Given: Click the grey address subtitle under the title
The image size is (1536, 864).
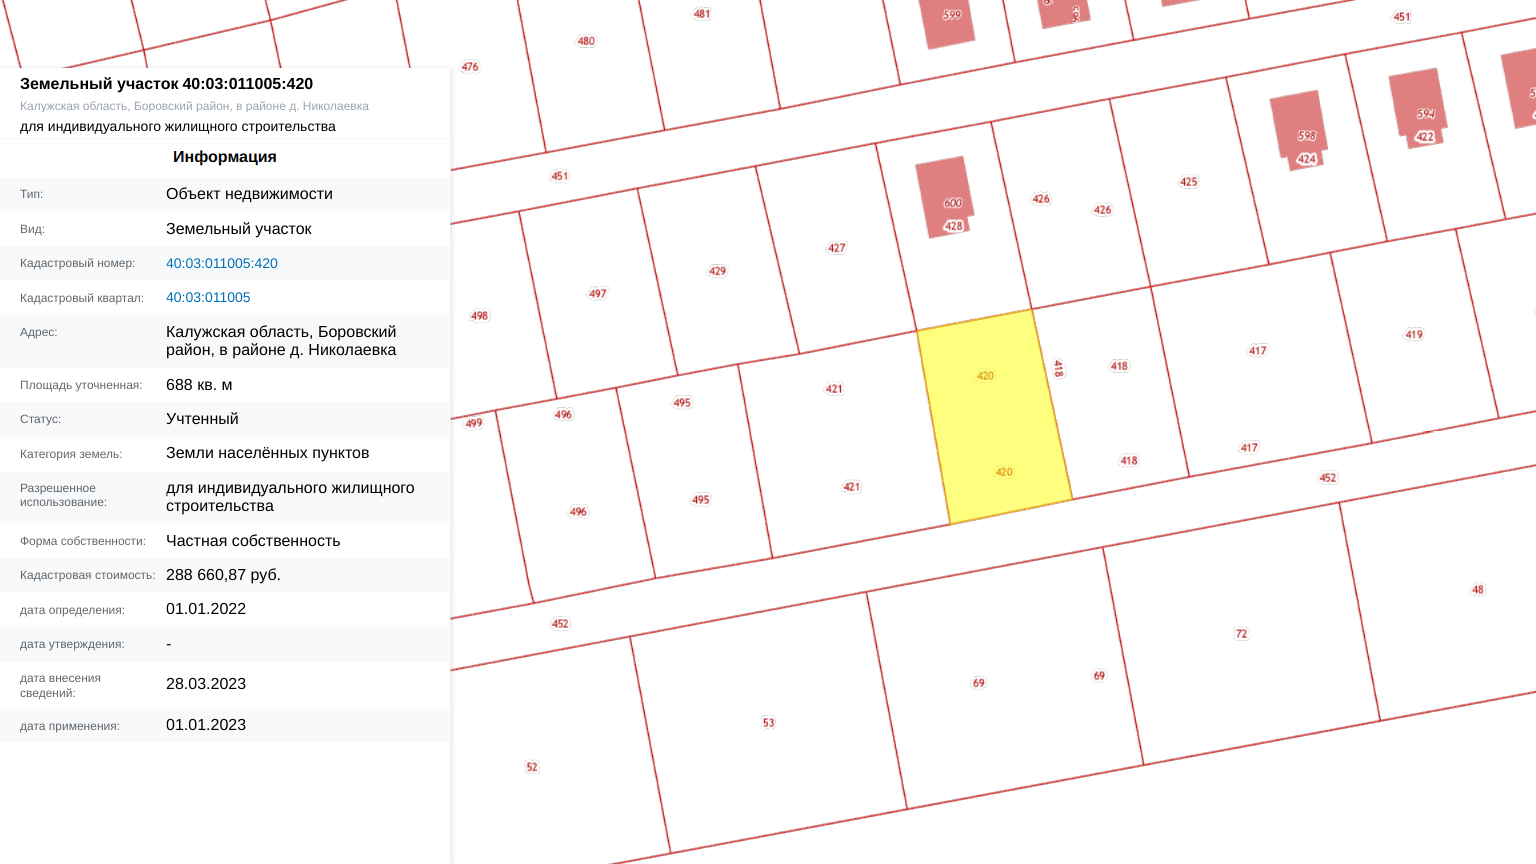Looking at the screenshot, I should pyautogui.click(x=194, y=106).
